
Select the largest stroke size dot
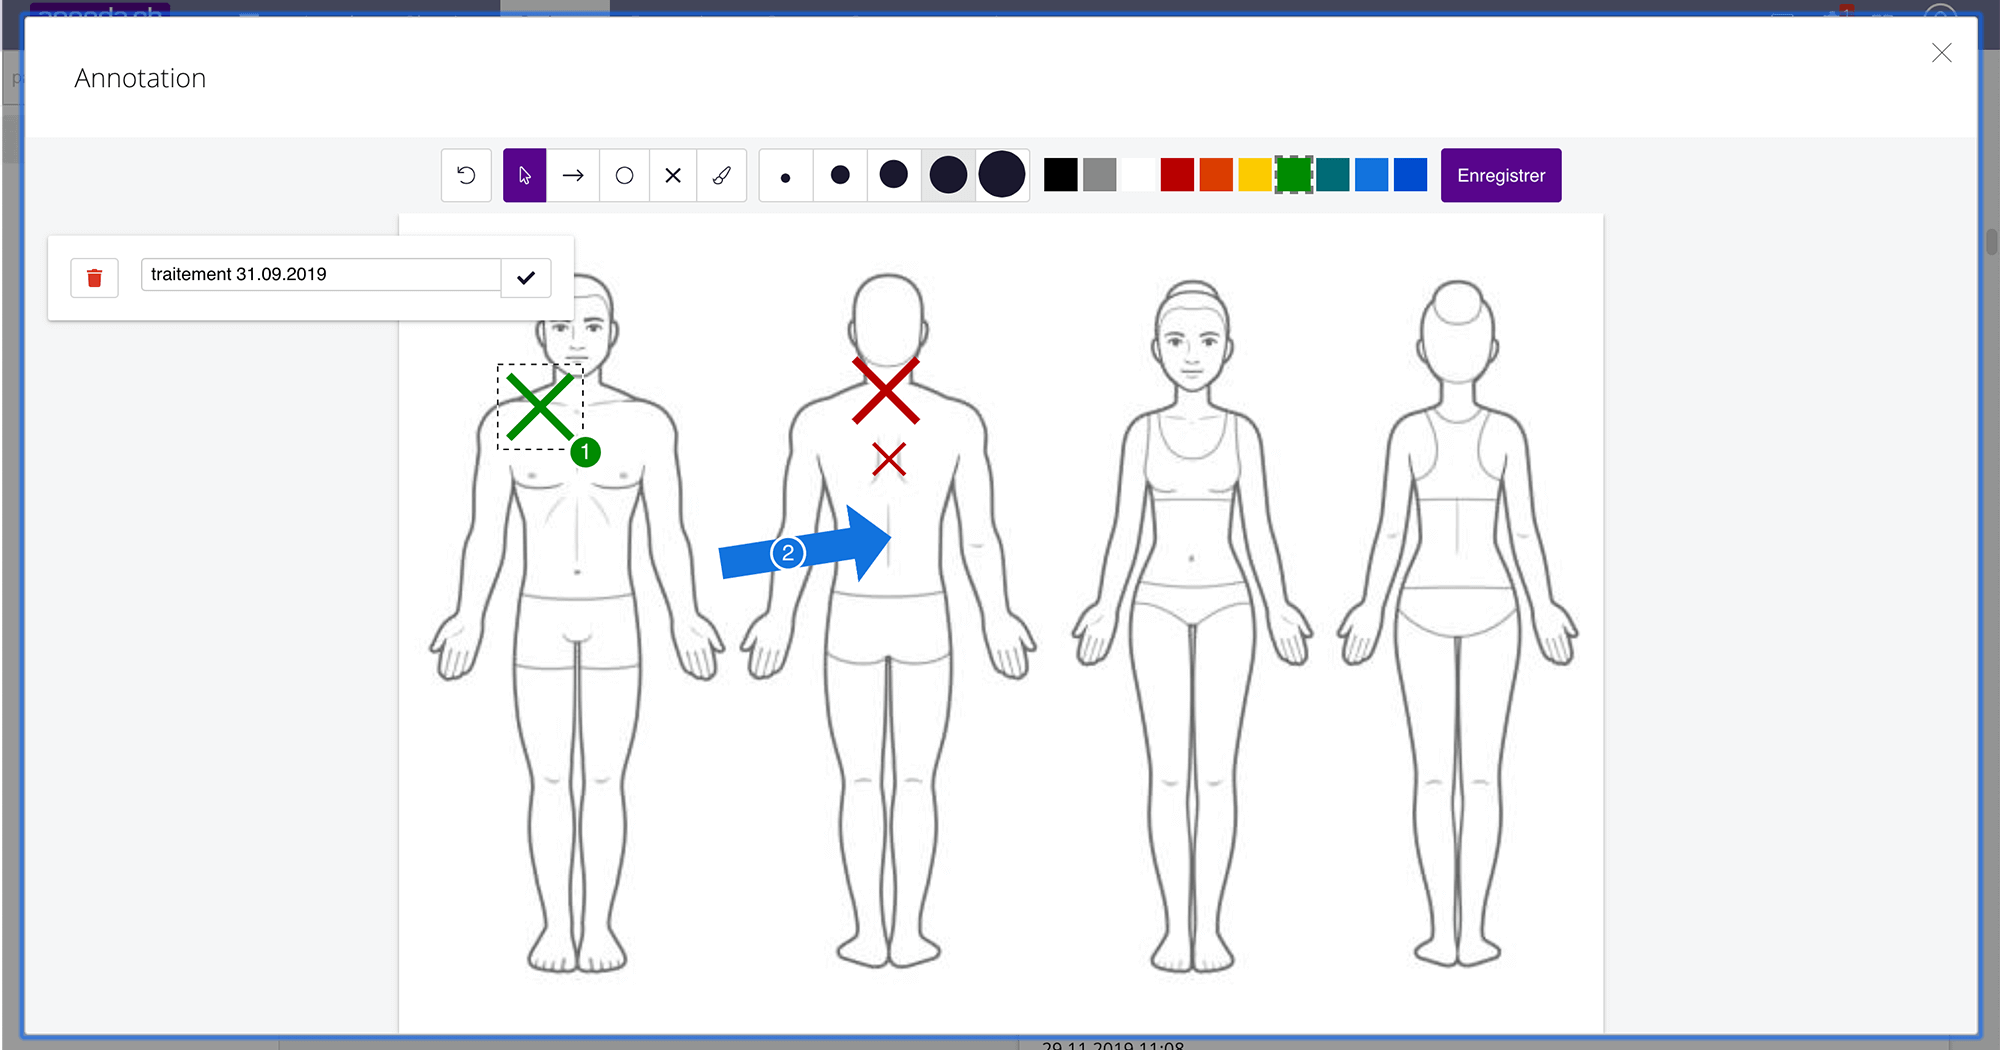pos(1002,175)
